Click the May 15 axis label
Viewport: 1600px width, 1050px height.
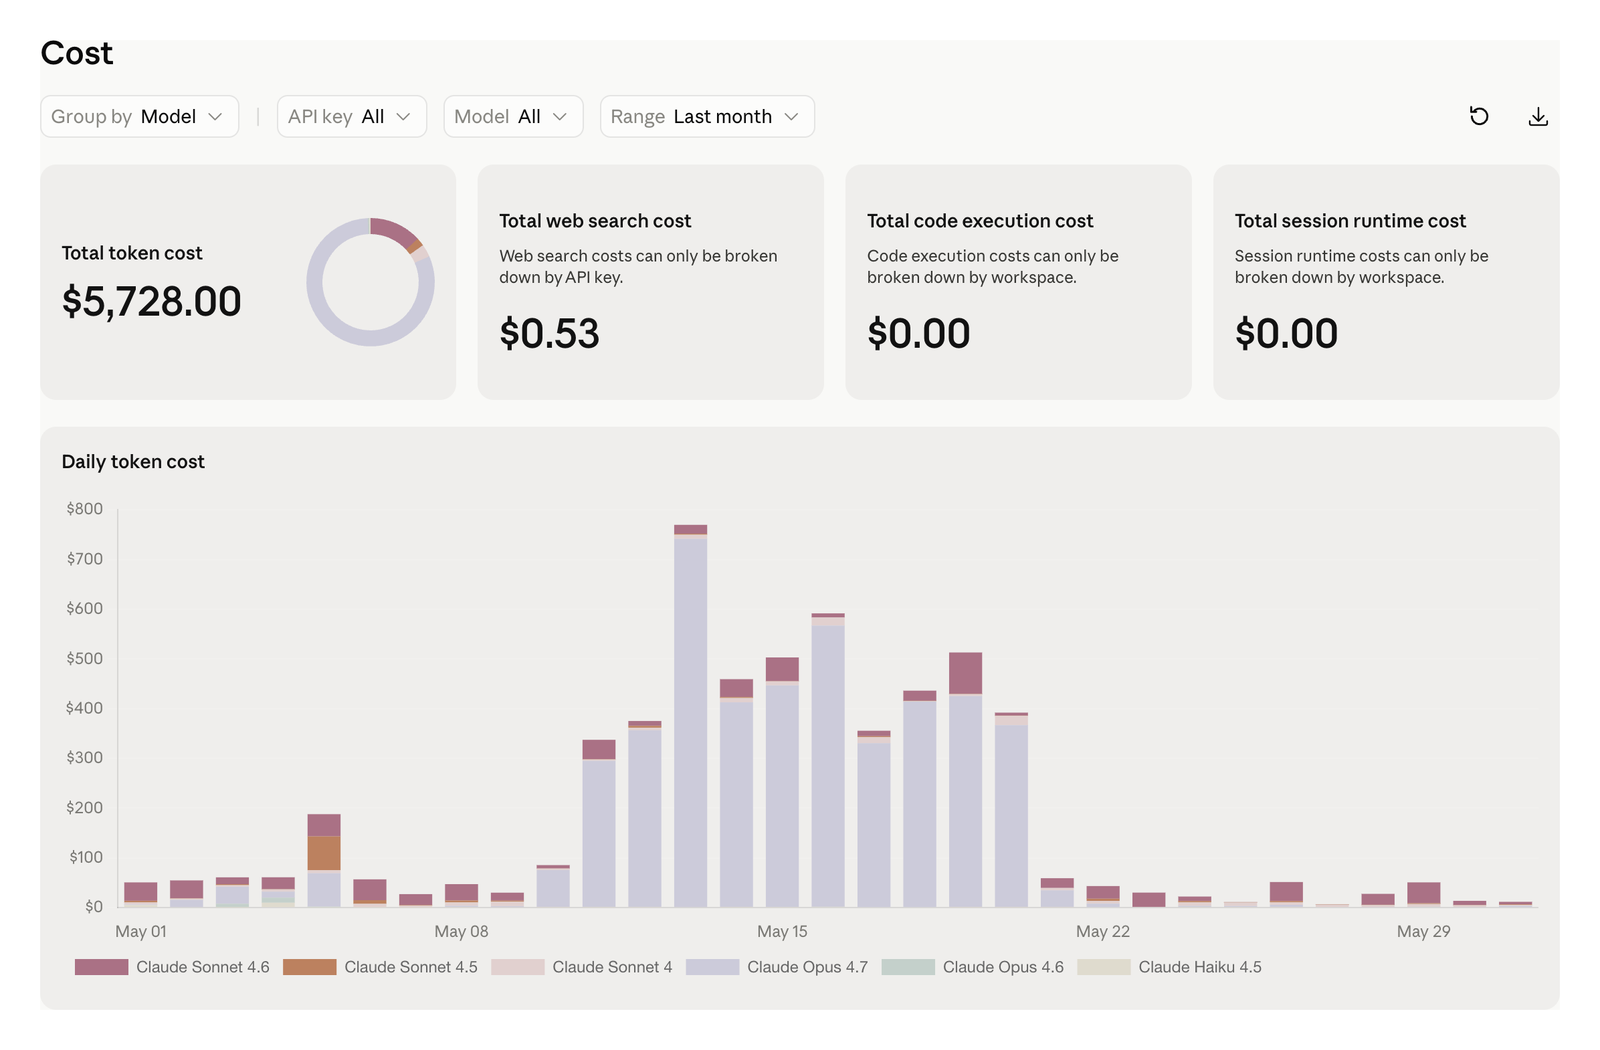coord(782,931)
